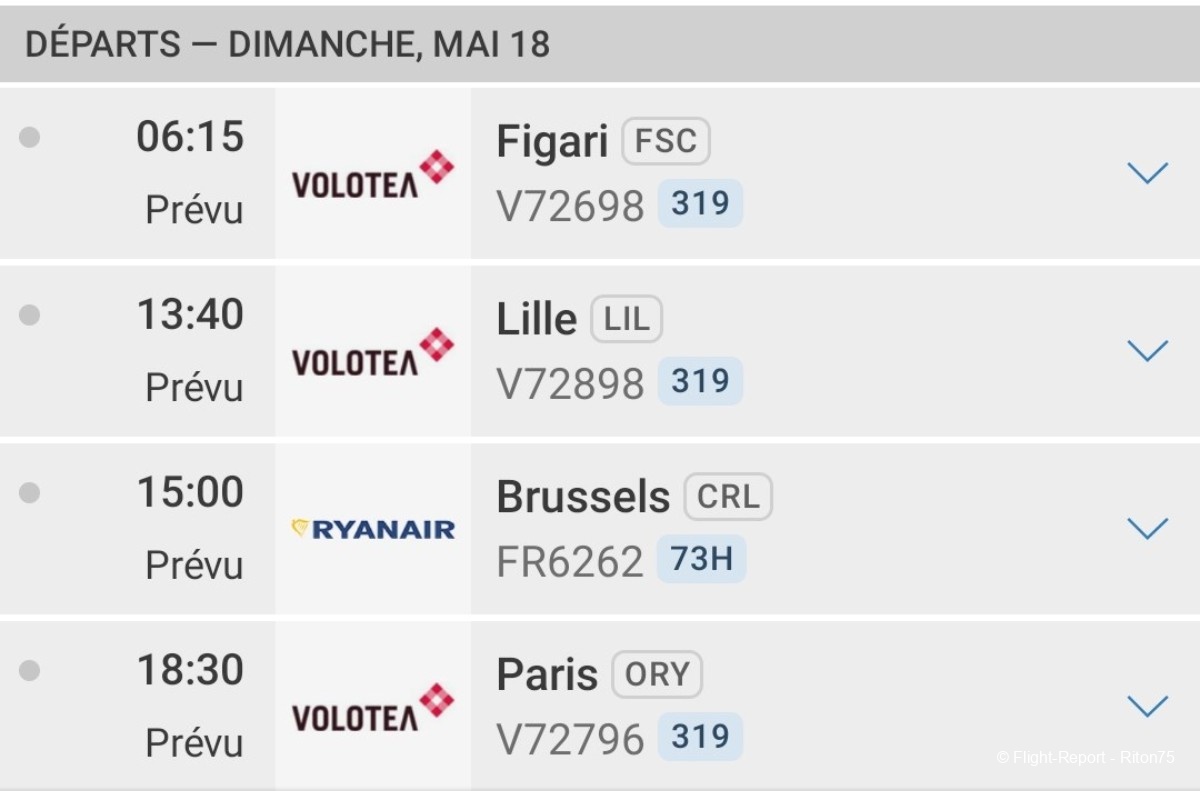Expand the Figari flight details chevron
Viewport: 1200px width, 791px height.
(x=1147, y=173)
